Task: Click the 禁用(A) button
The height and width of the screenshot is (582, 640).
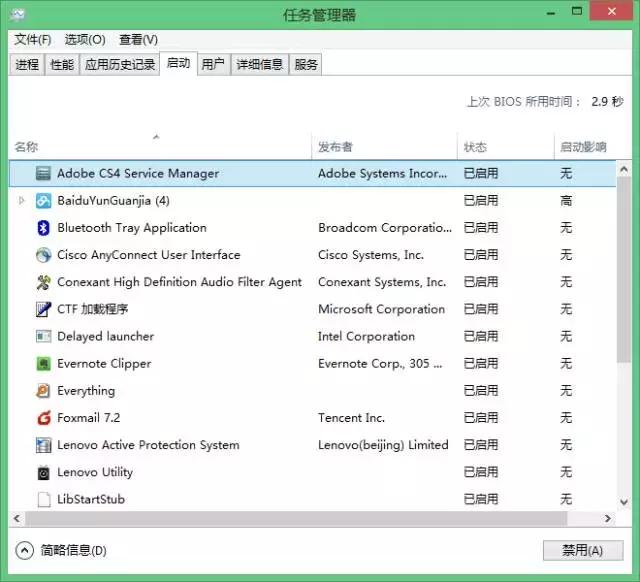Action: [583, 551]
